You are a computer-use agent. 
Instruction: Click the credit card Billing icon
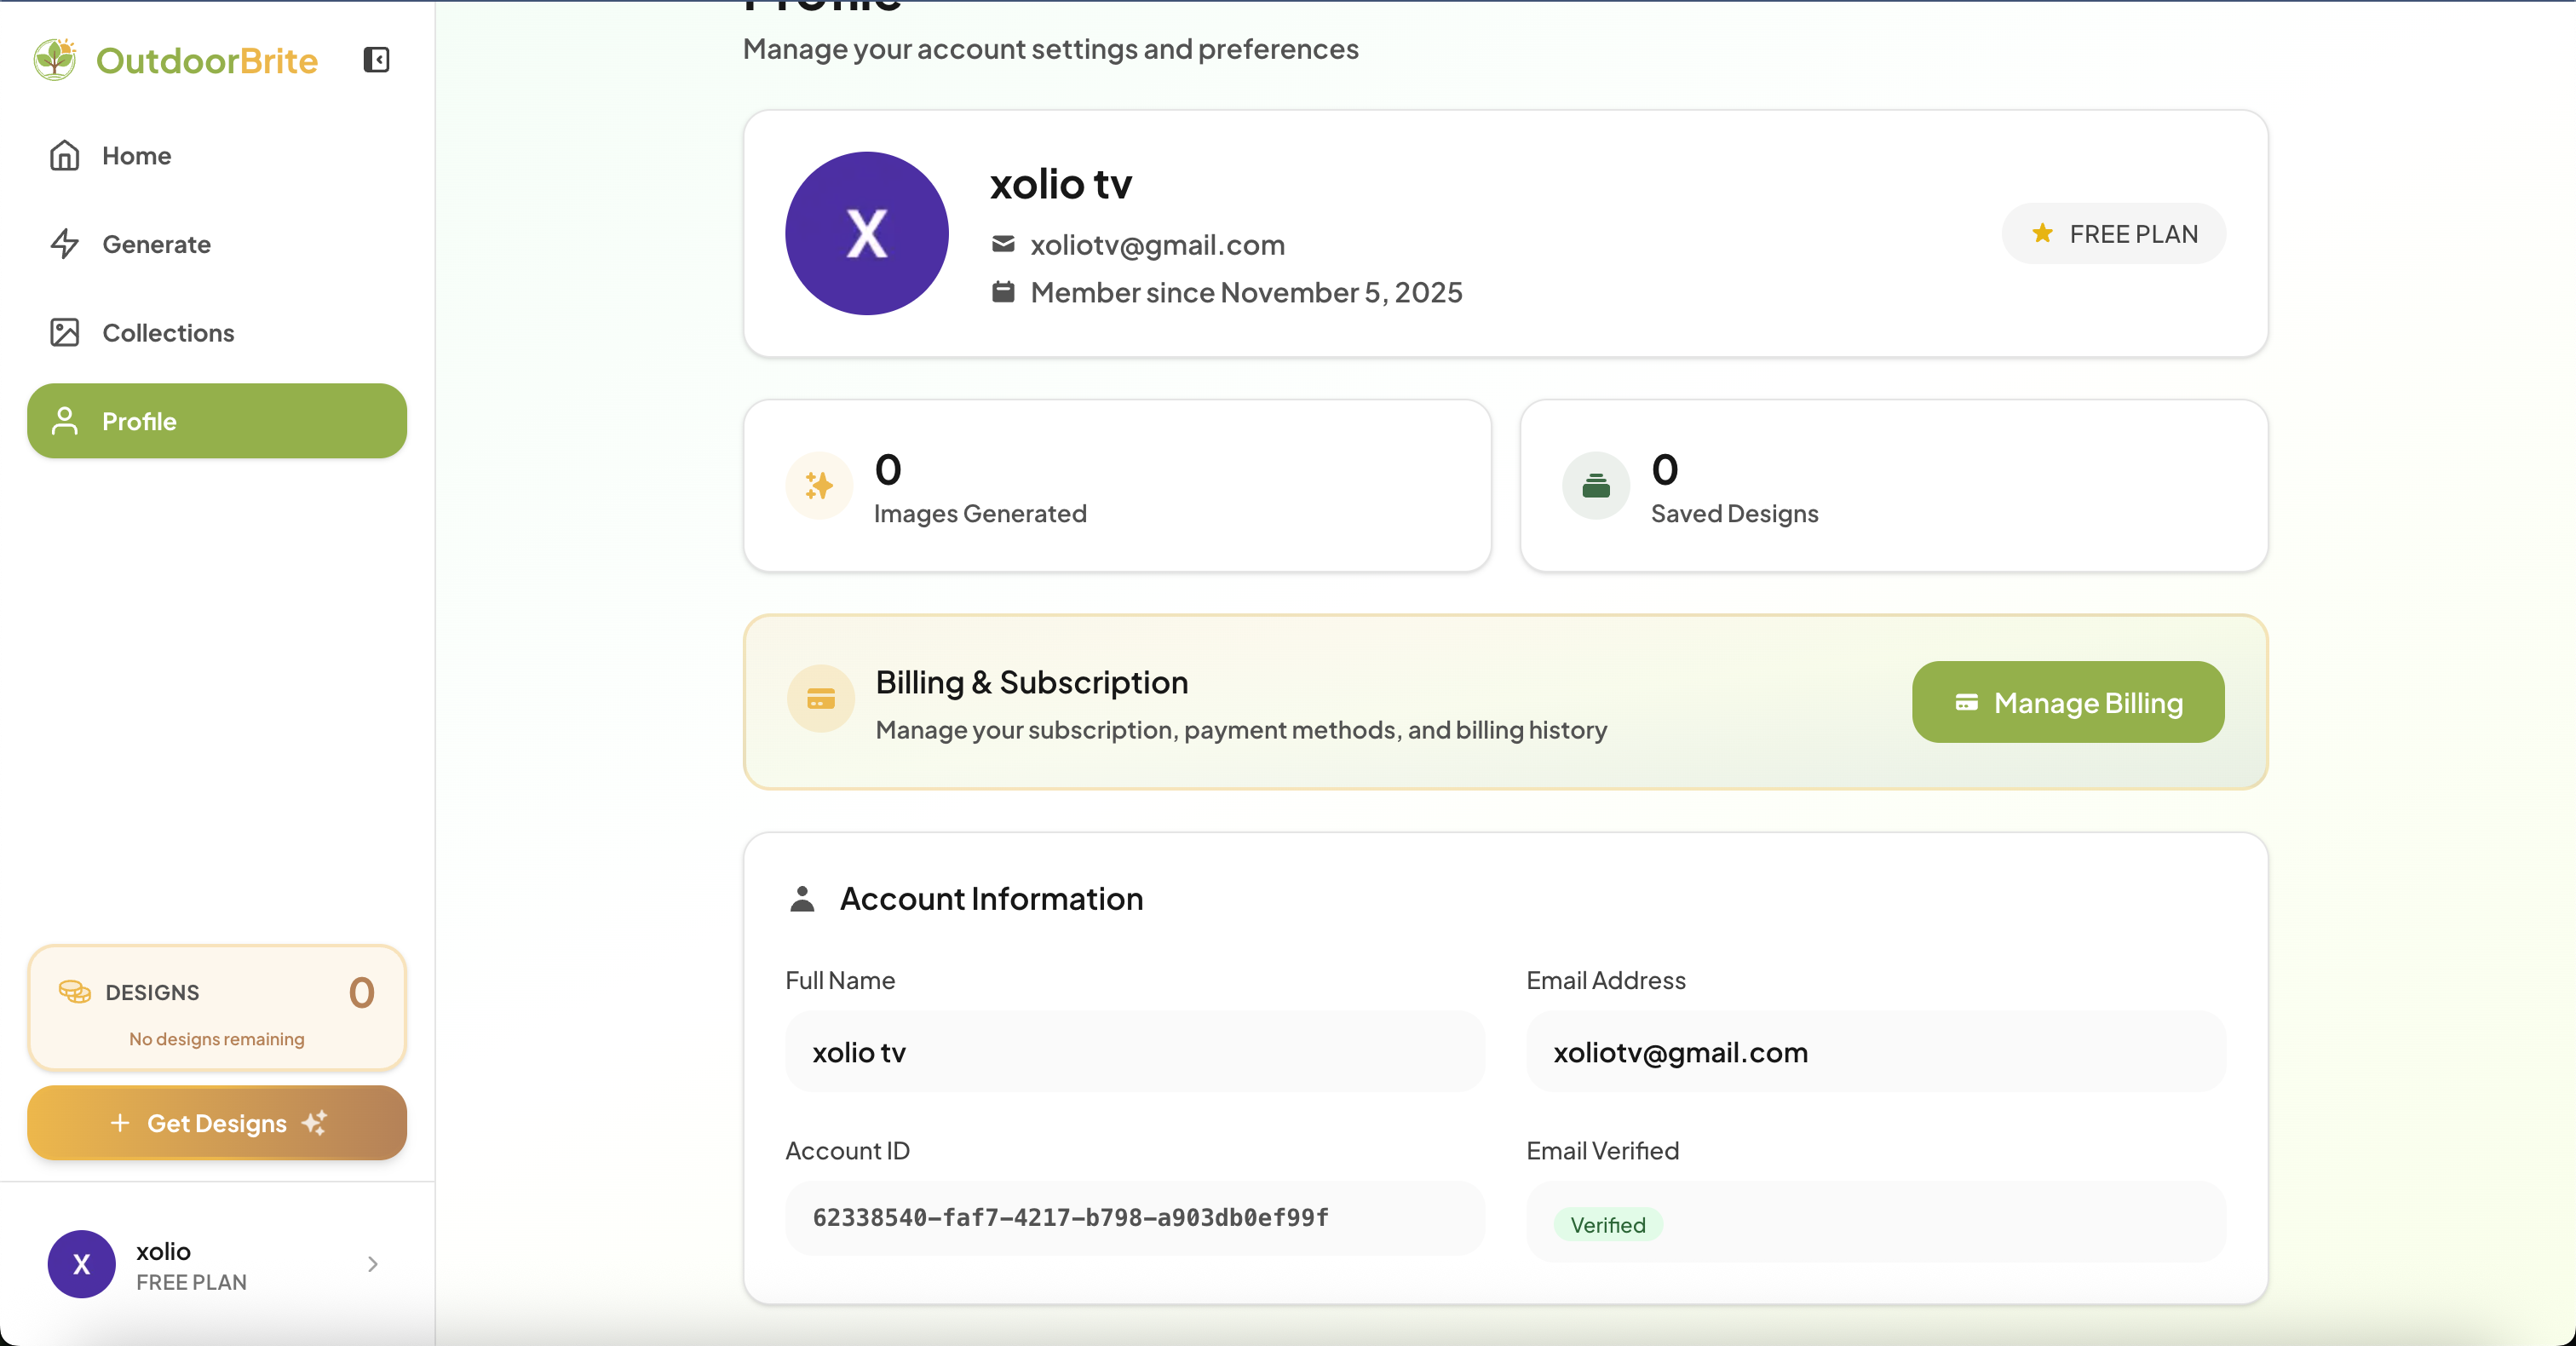click(820, 699)
